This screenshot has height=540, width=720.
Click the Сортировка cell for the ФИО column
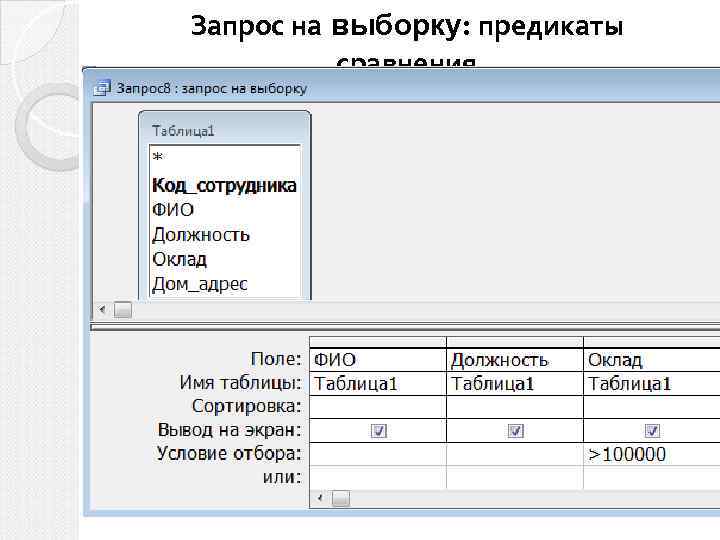(x=378, y=407)
